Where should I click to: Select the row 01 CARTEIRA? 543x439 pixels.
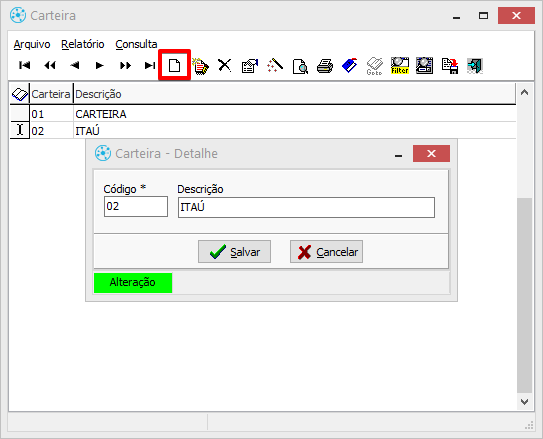click(263, 114)
